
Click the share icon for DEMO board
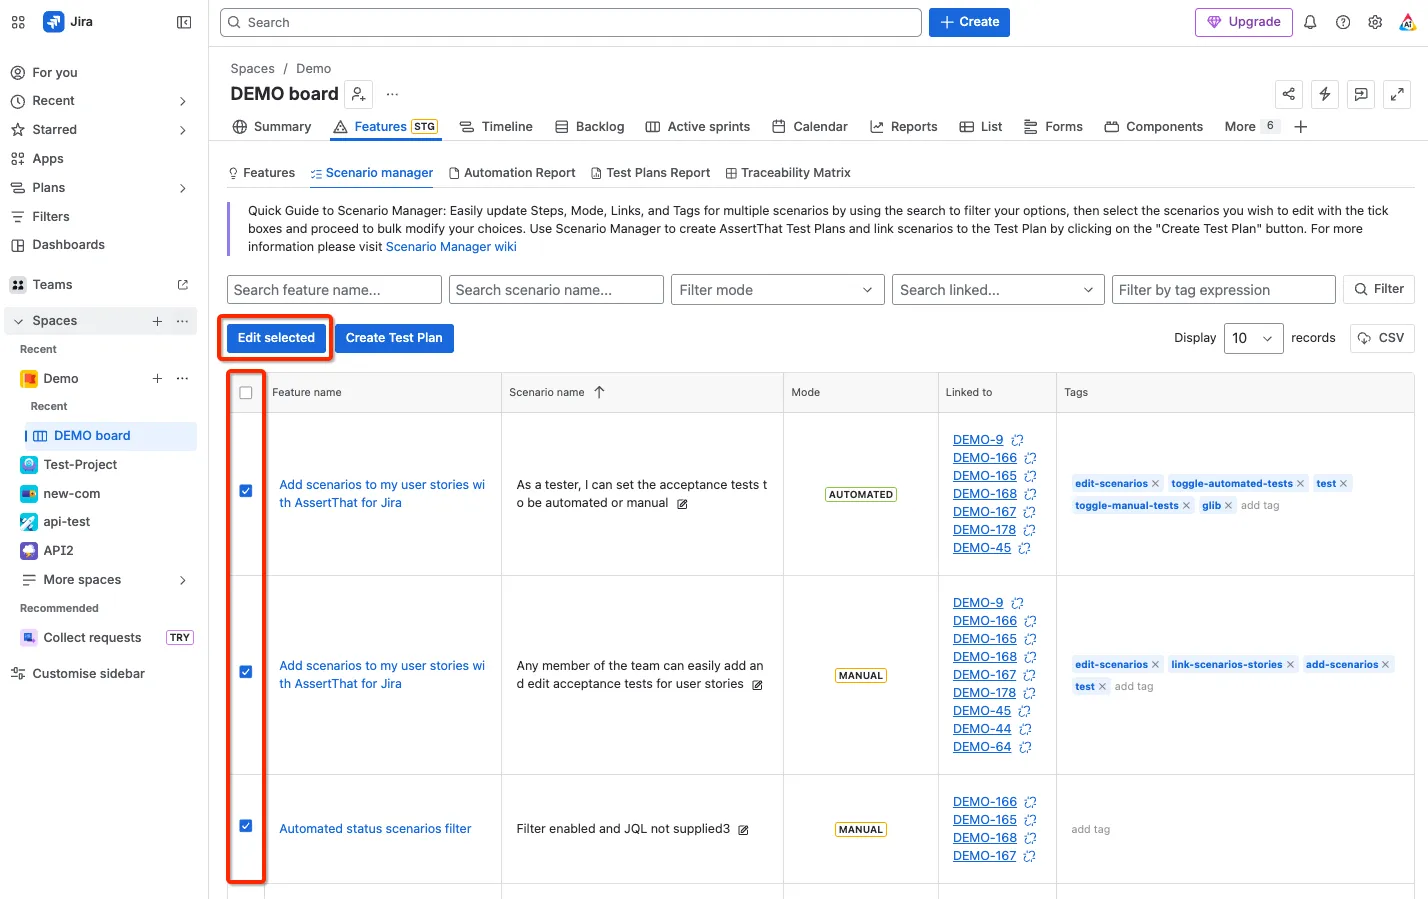[x=1288, y=94]
